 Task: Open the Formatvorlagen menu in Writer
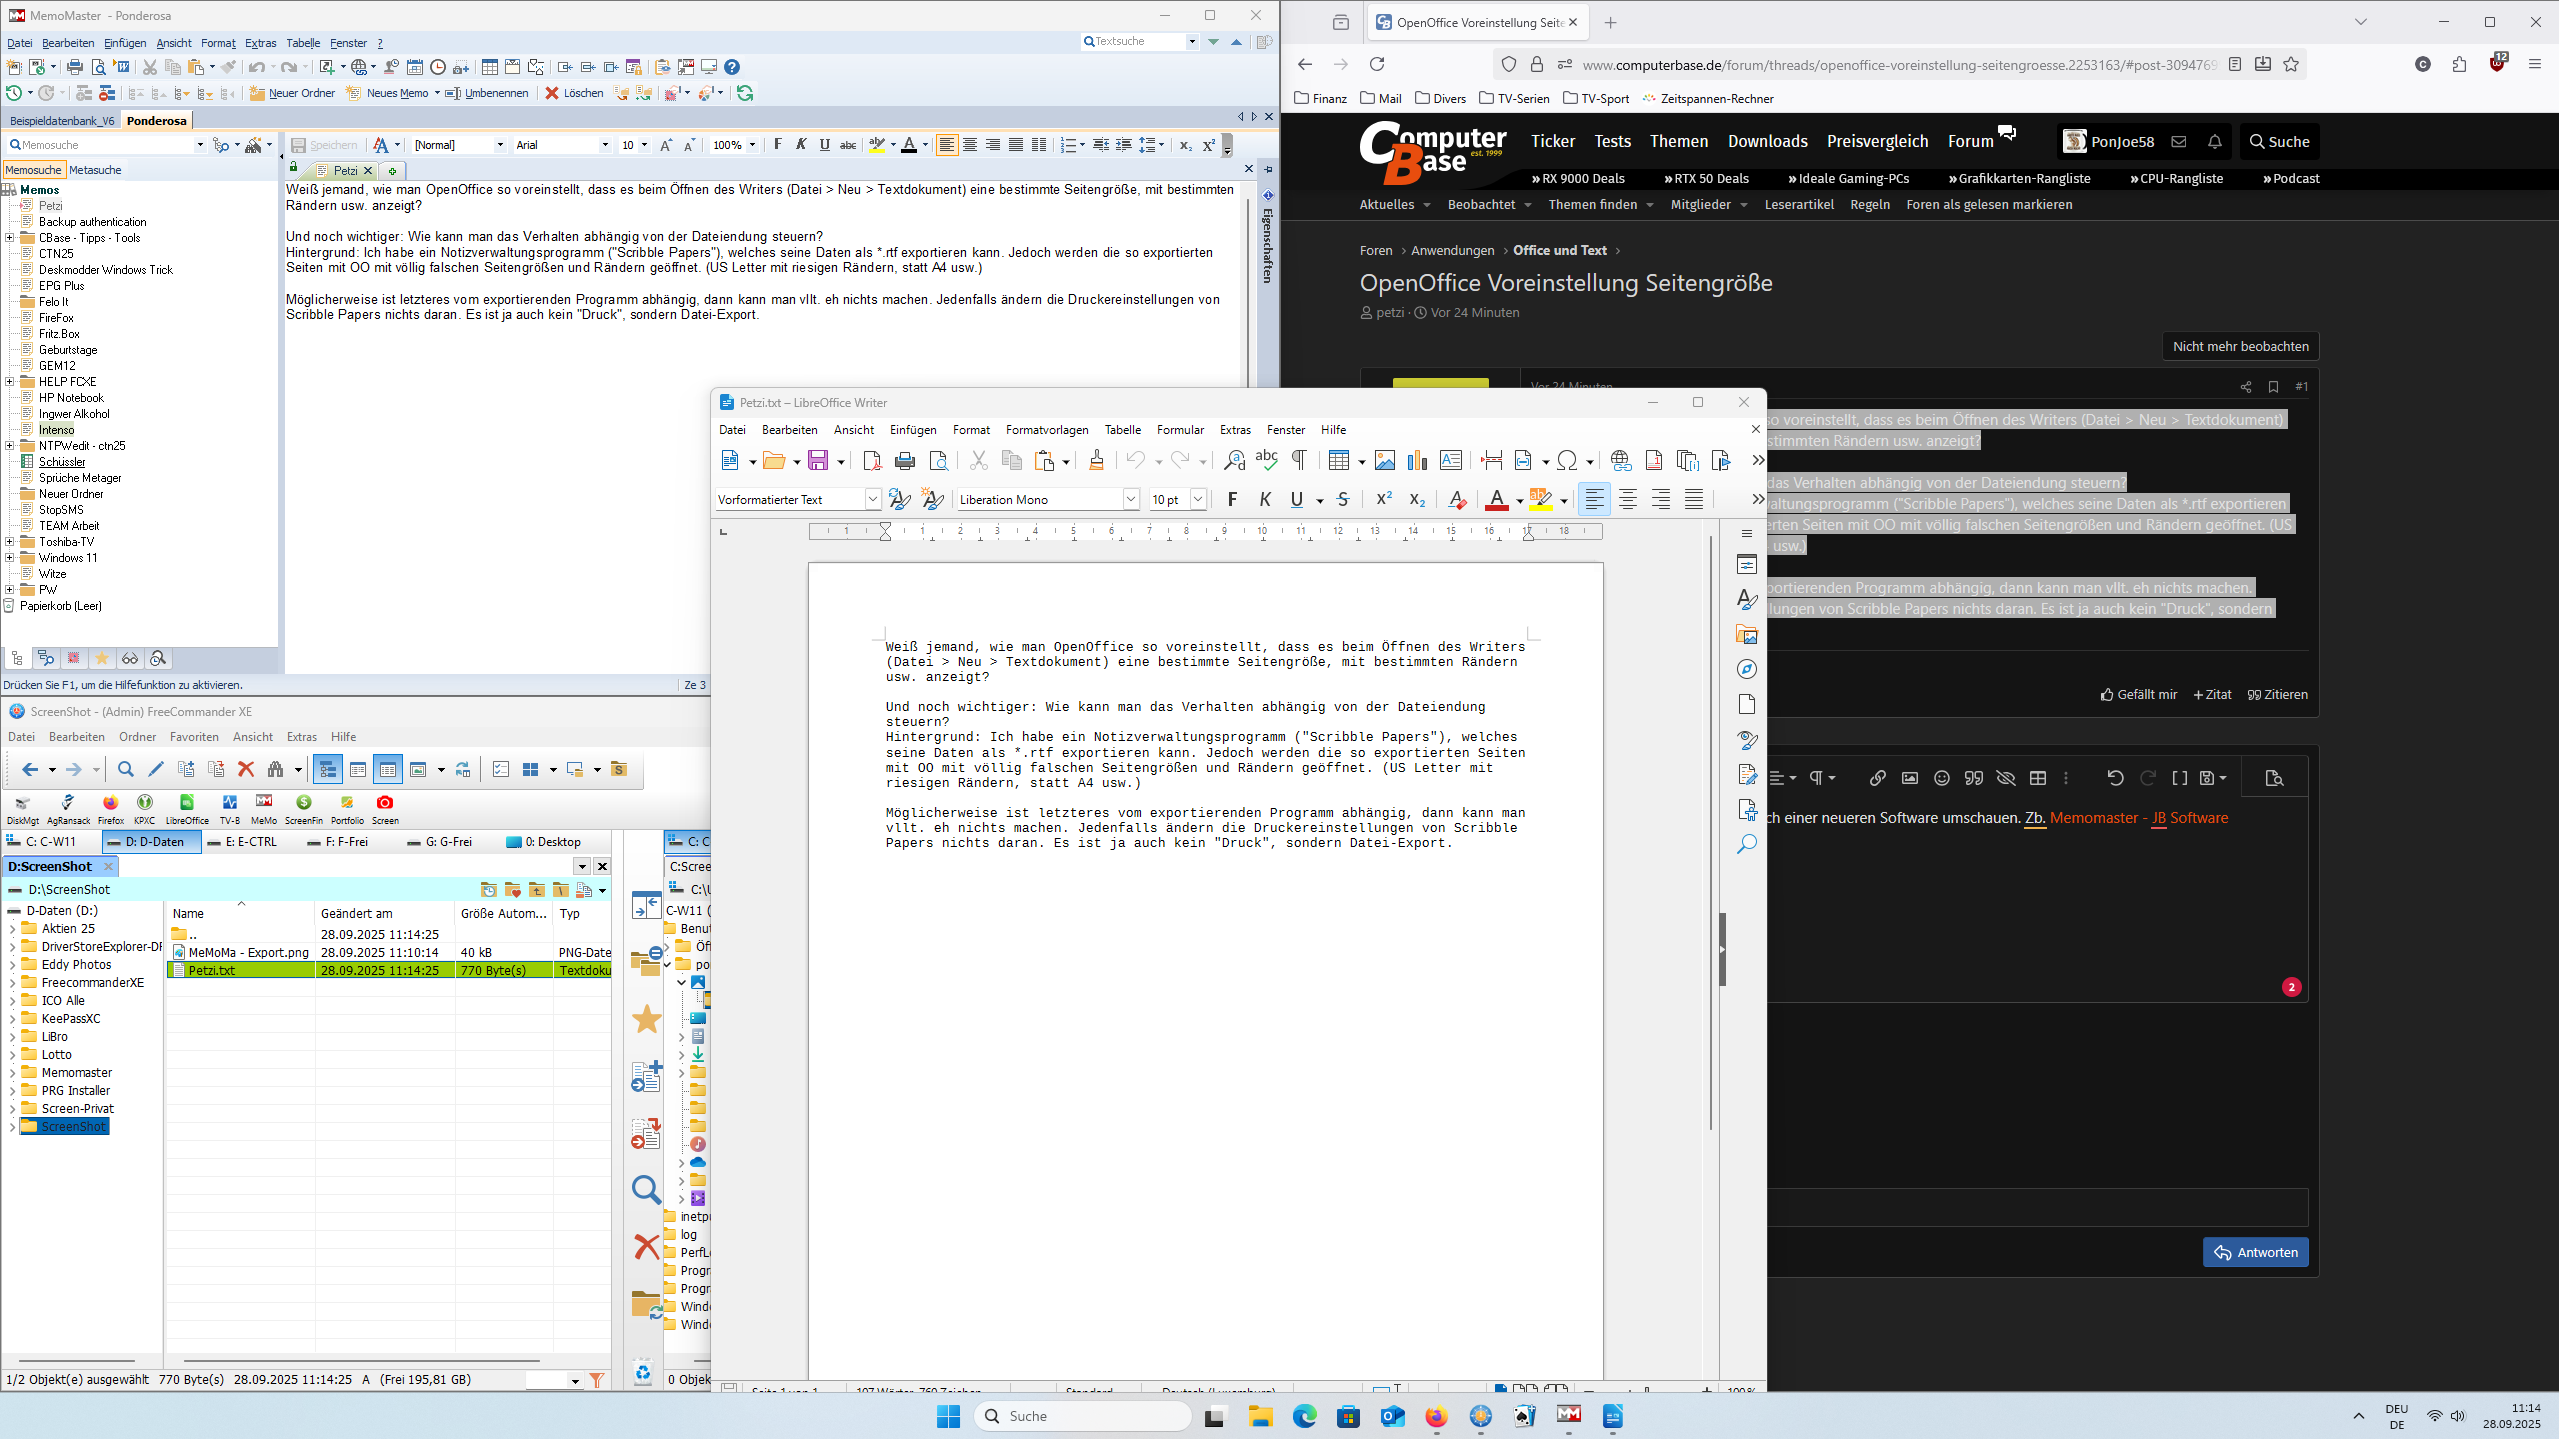click(x=1046, y=430)
